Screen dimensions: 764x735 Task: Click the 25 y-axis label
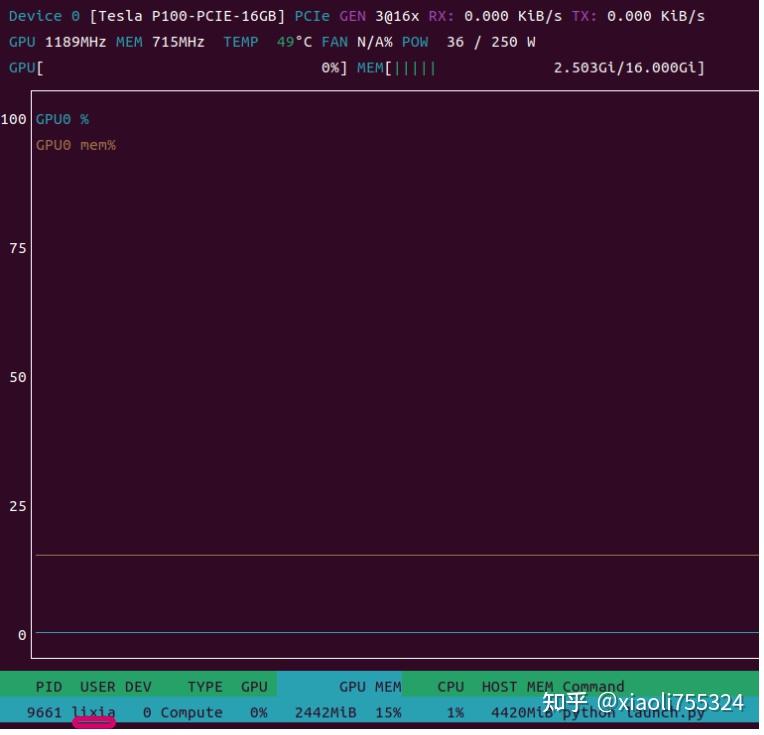pos(18,507)
